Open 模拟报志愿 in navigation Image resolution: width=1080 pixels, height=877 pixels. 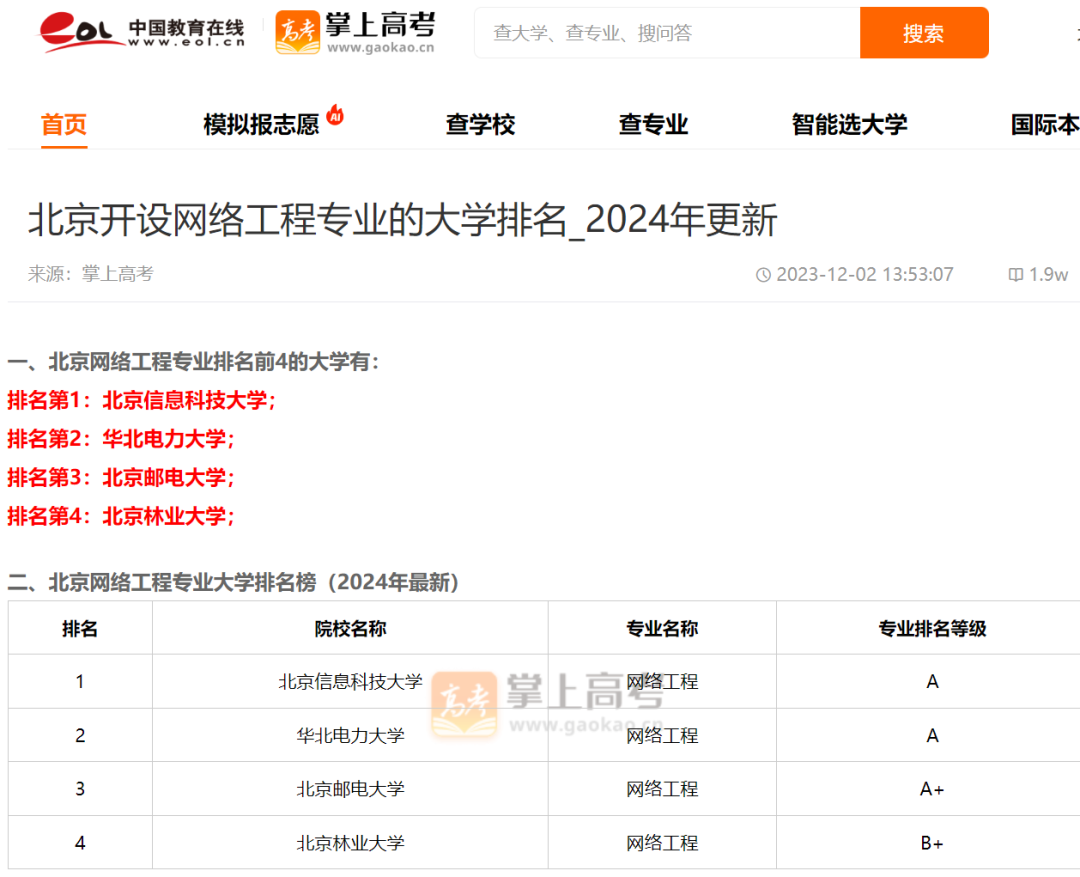point(261,125)
